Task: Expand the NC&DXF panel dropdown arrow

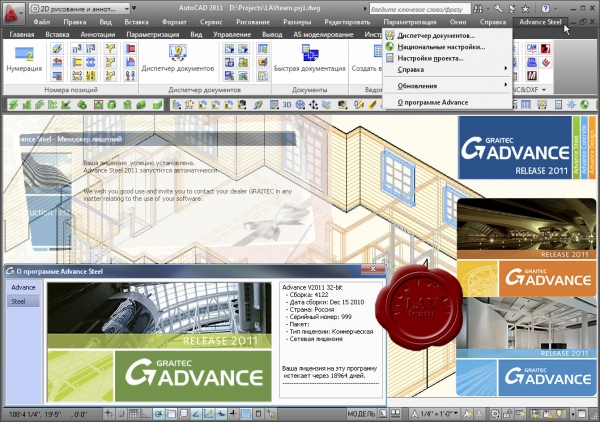Action: [x=544, y=90]
